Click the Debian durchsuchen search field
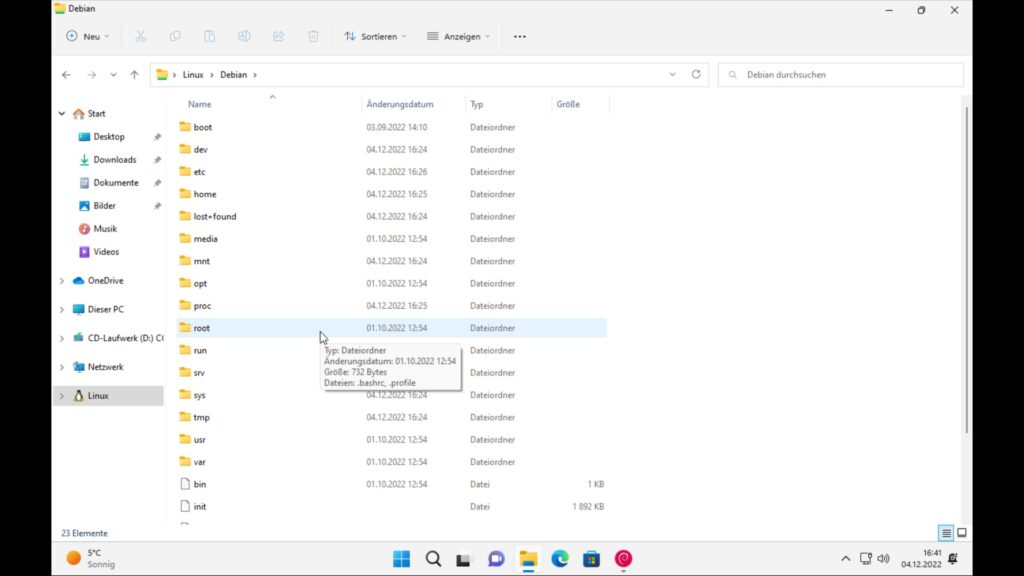This screenshot has height=576, width=1024. (840, 74)
